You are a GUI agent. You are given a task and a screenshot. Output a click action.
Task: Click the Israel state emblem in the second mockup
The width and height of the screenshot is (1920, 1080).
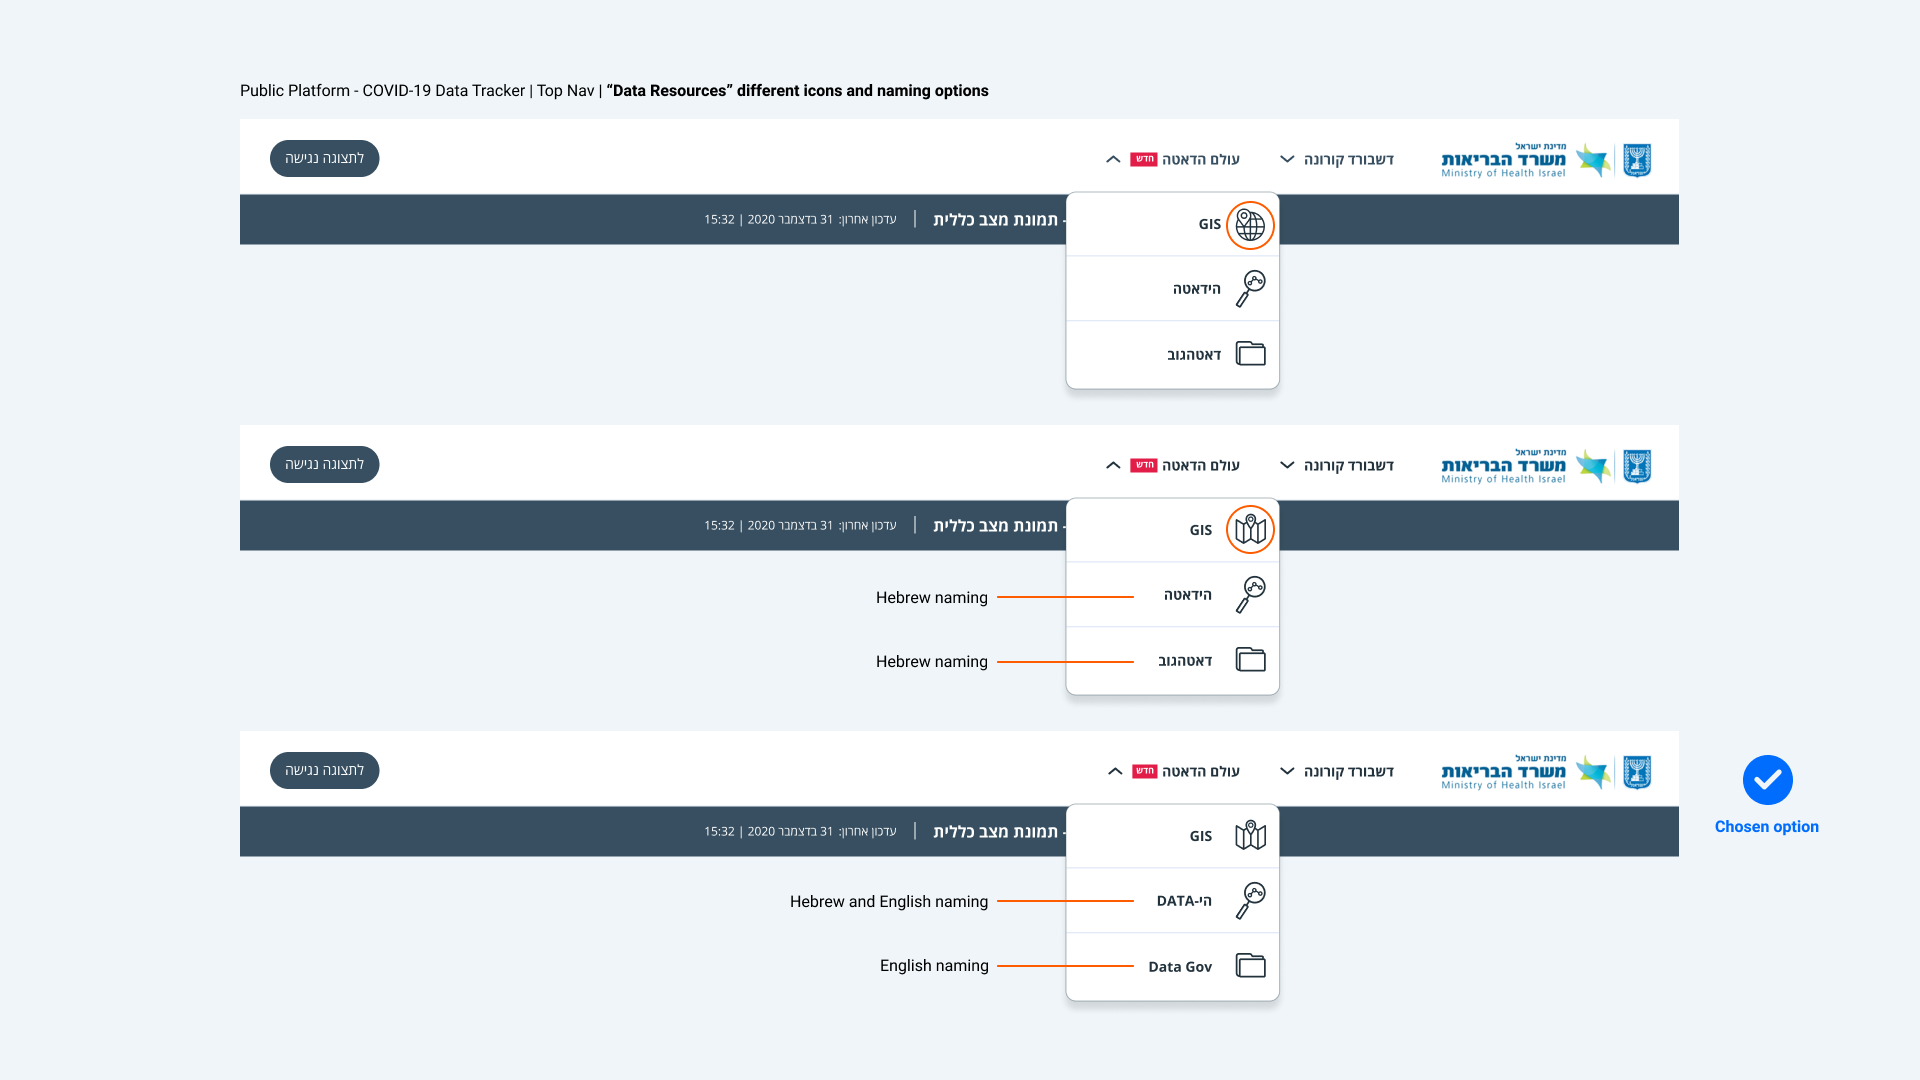pyautogui.click(x=1637, y=466)
